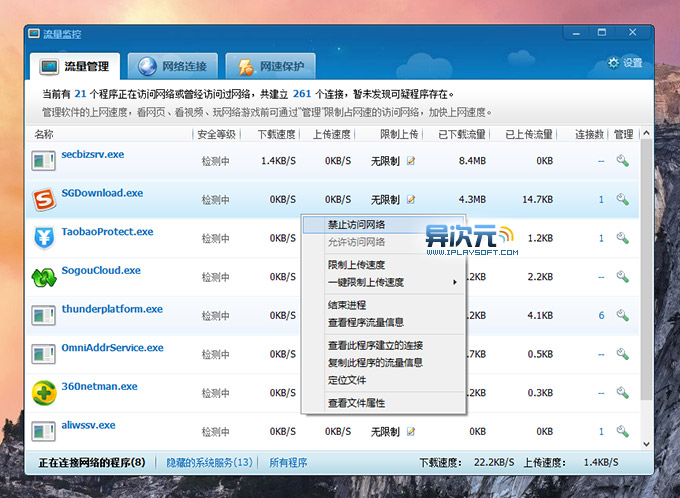Choose 查看程序流量信息 menu entry
This screenshot has height=498, width=680.
point(383,322)
